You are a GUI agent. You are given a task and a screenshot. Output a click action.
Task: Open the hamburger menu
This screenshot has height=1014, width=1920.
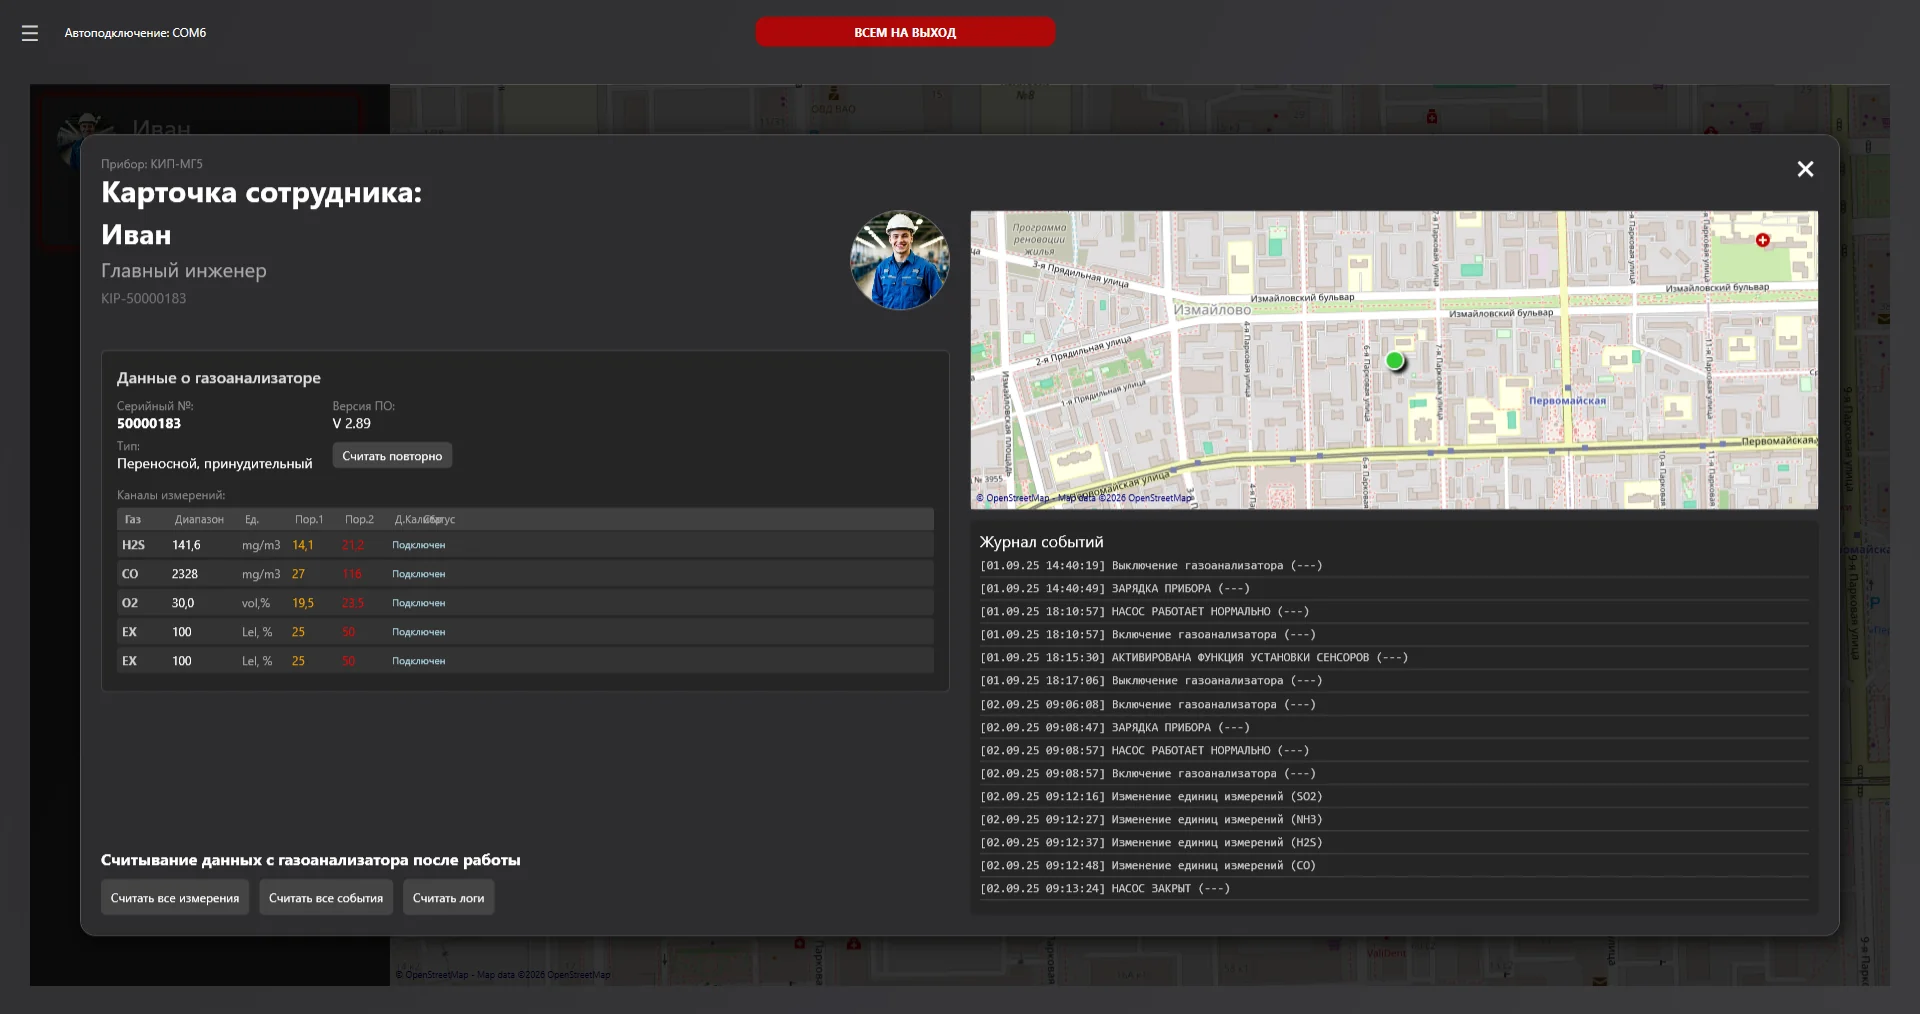[x=30, y=33]
